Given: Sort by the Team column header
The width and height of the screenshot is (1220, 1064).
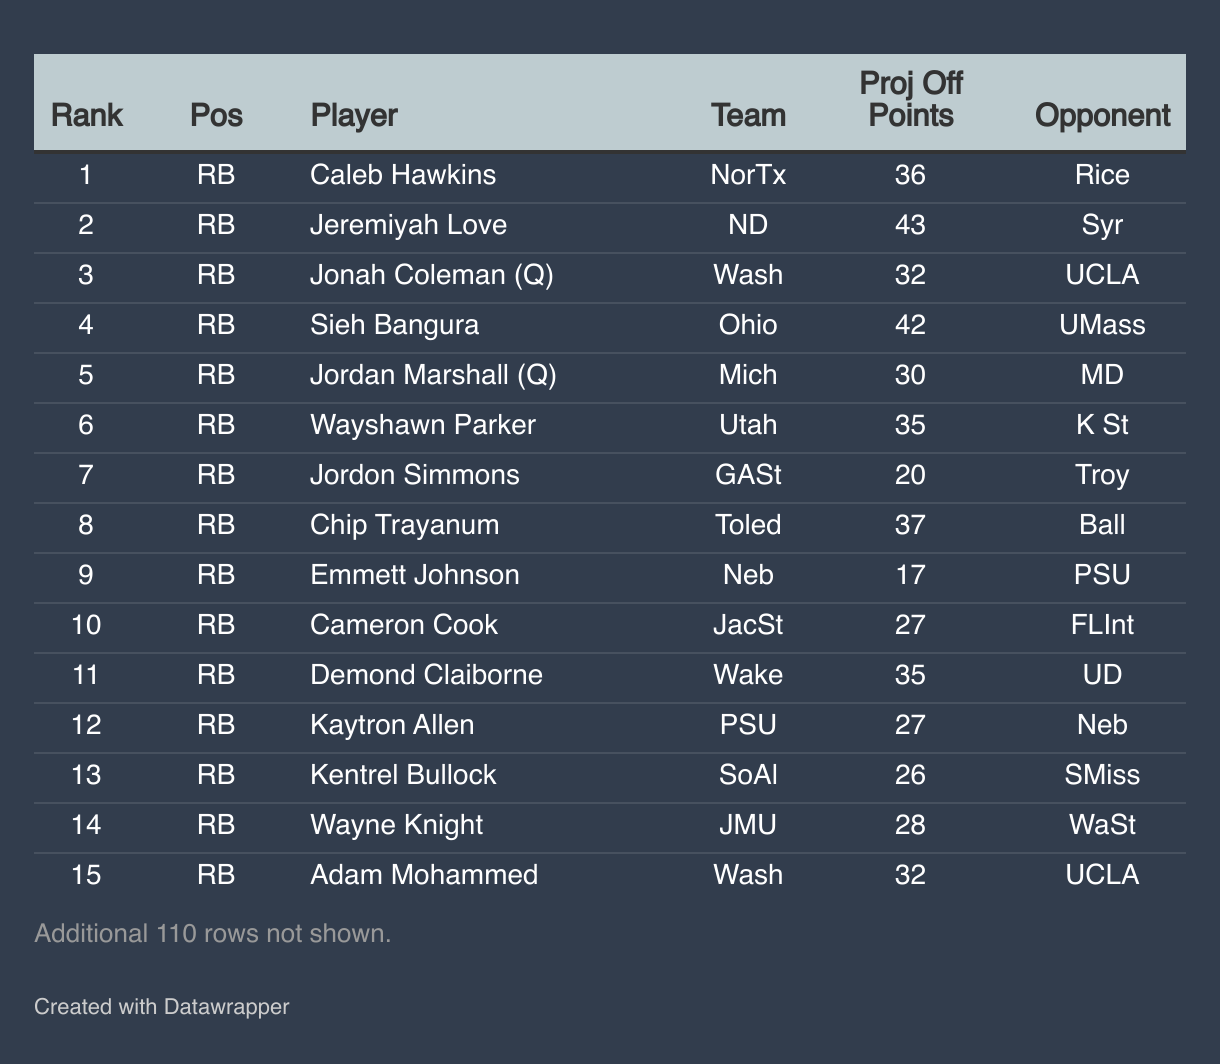Looking at the screenshot, I should tap(748, 115).
